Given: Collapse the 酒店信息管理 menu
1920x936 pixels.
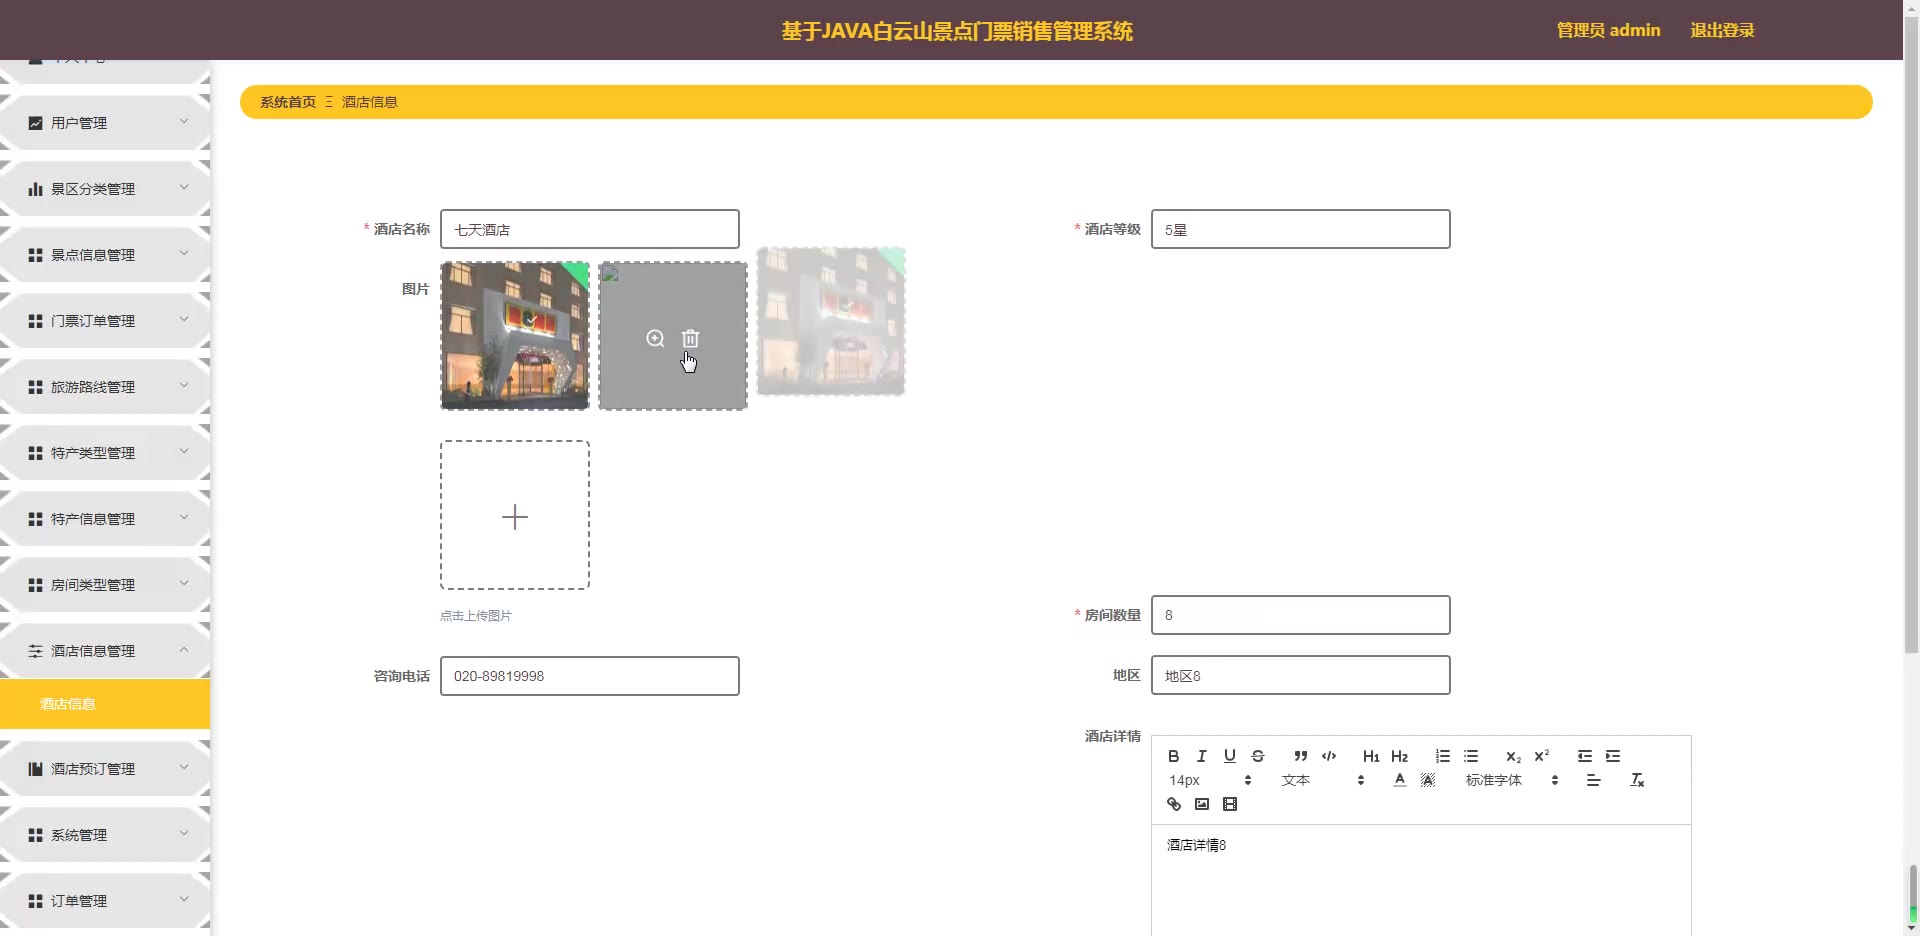Looking at the screenshot, I should 105,651.
